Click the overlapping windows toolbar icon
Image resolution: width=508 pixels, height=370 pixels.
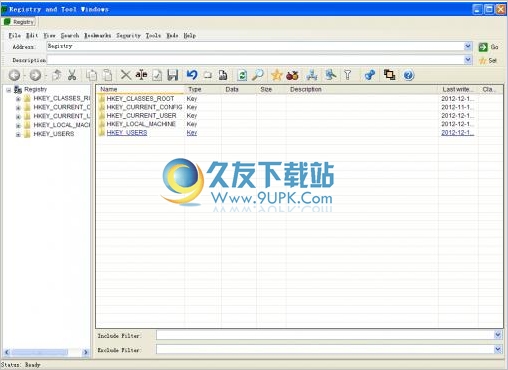coord(389,75)
